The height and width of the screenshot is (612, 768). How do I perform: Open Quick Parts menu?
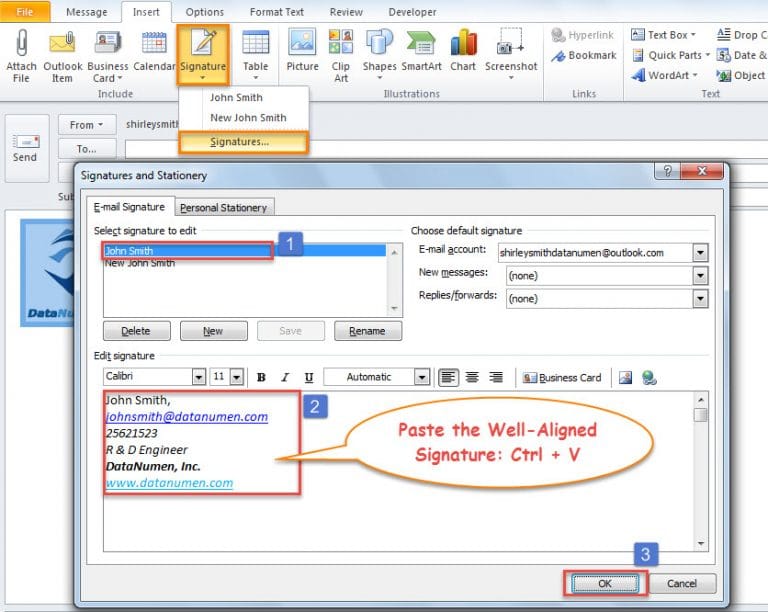(x=671, y=55)
